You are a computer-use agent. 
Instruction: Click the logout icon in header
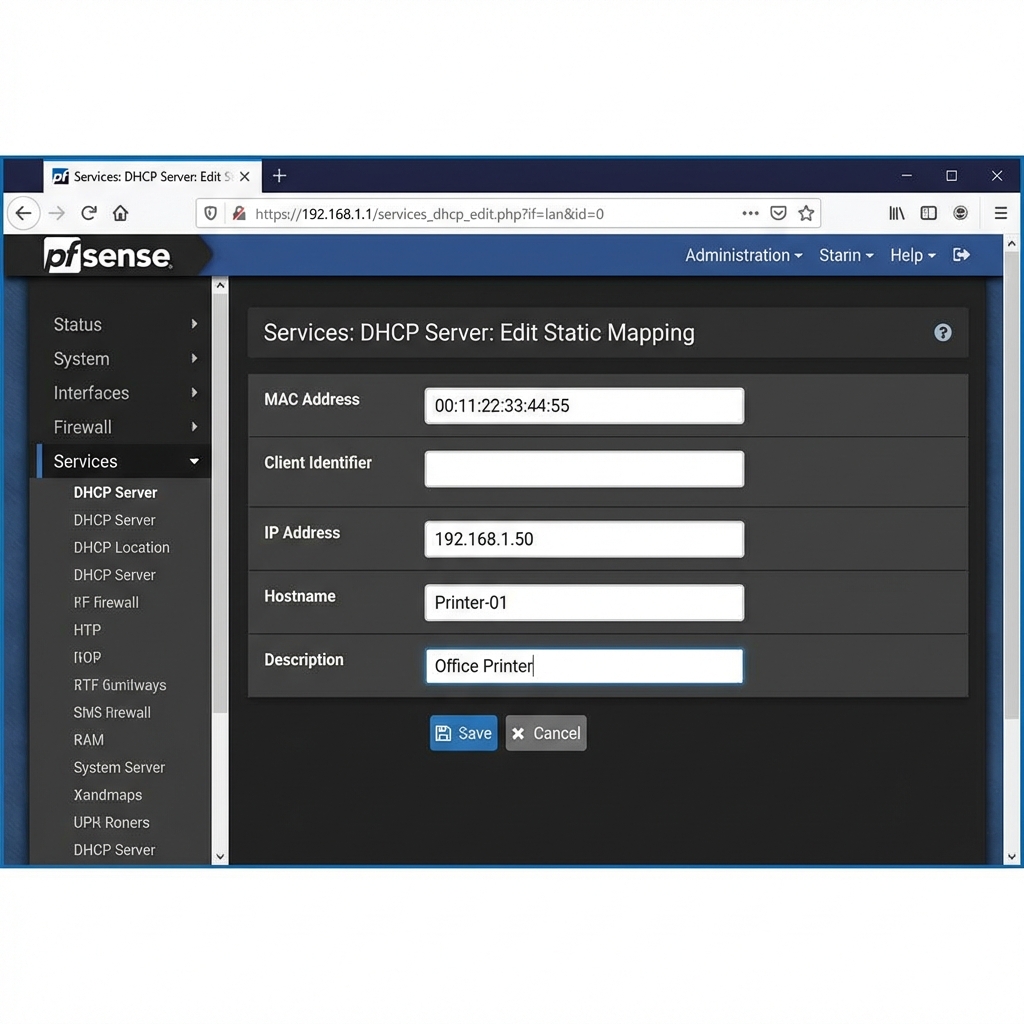[x=961, y=255]
